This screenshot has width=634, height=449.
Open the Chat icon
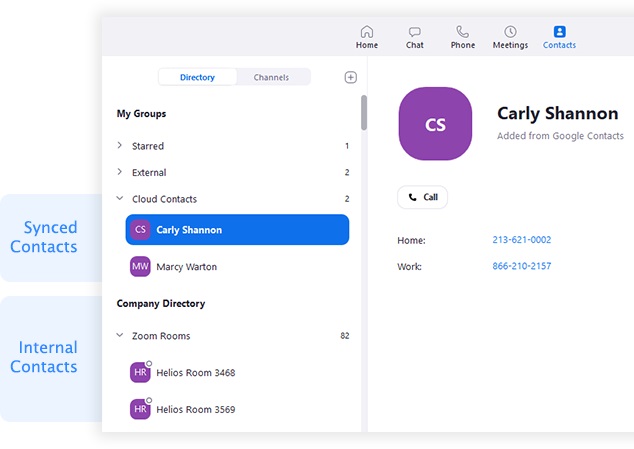(x=415, y=32)
